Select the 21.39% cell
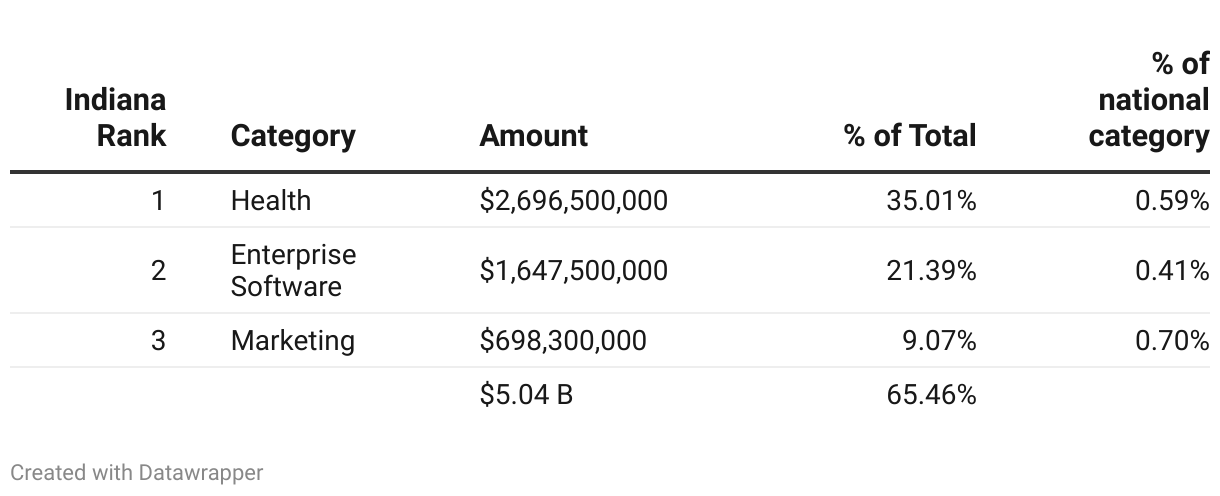The height and width of the screenshot is (496, 1220). coord(931,271)
